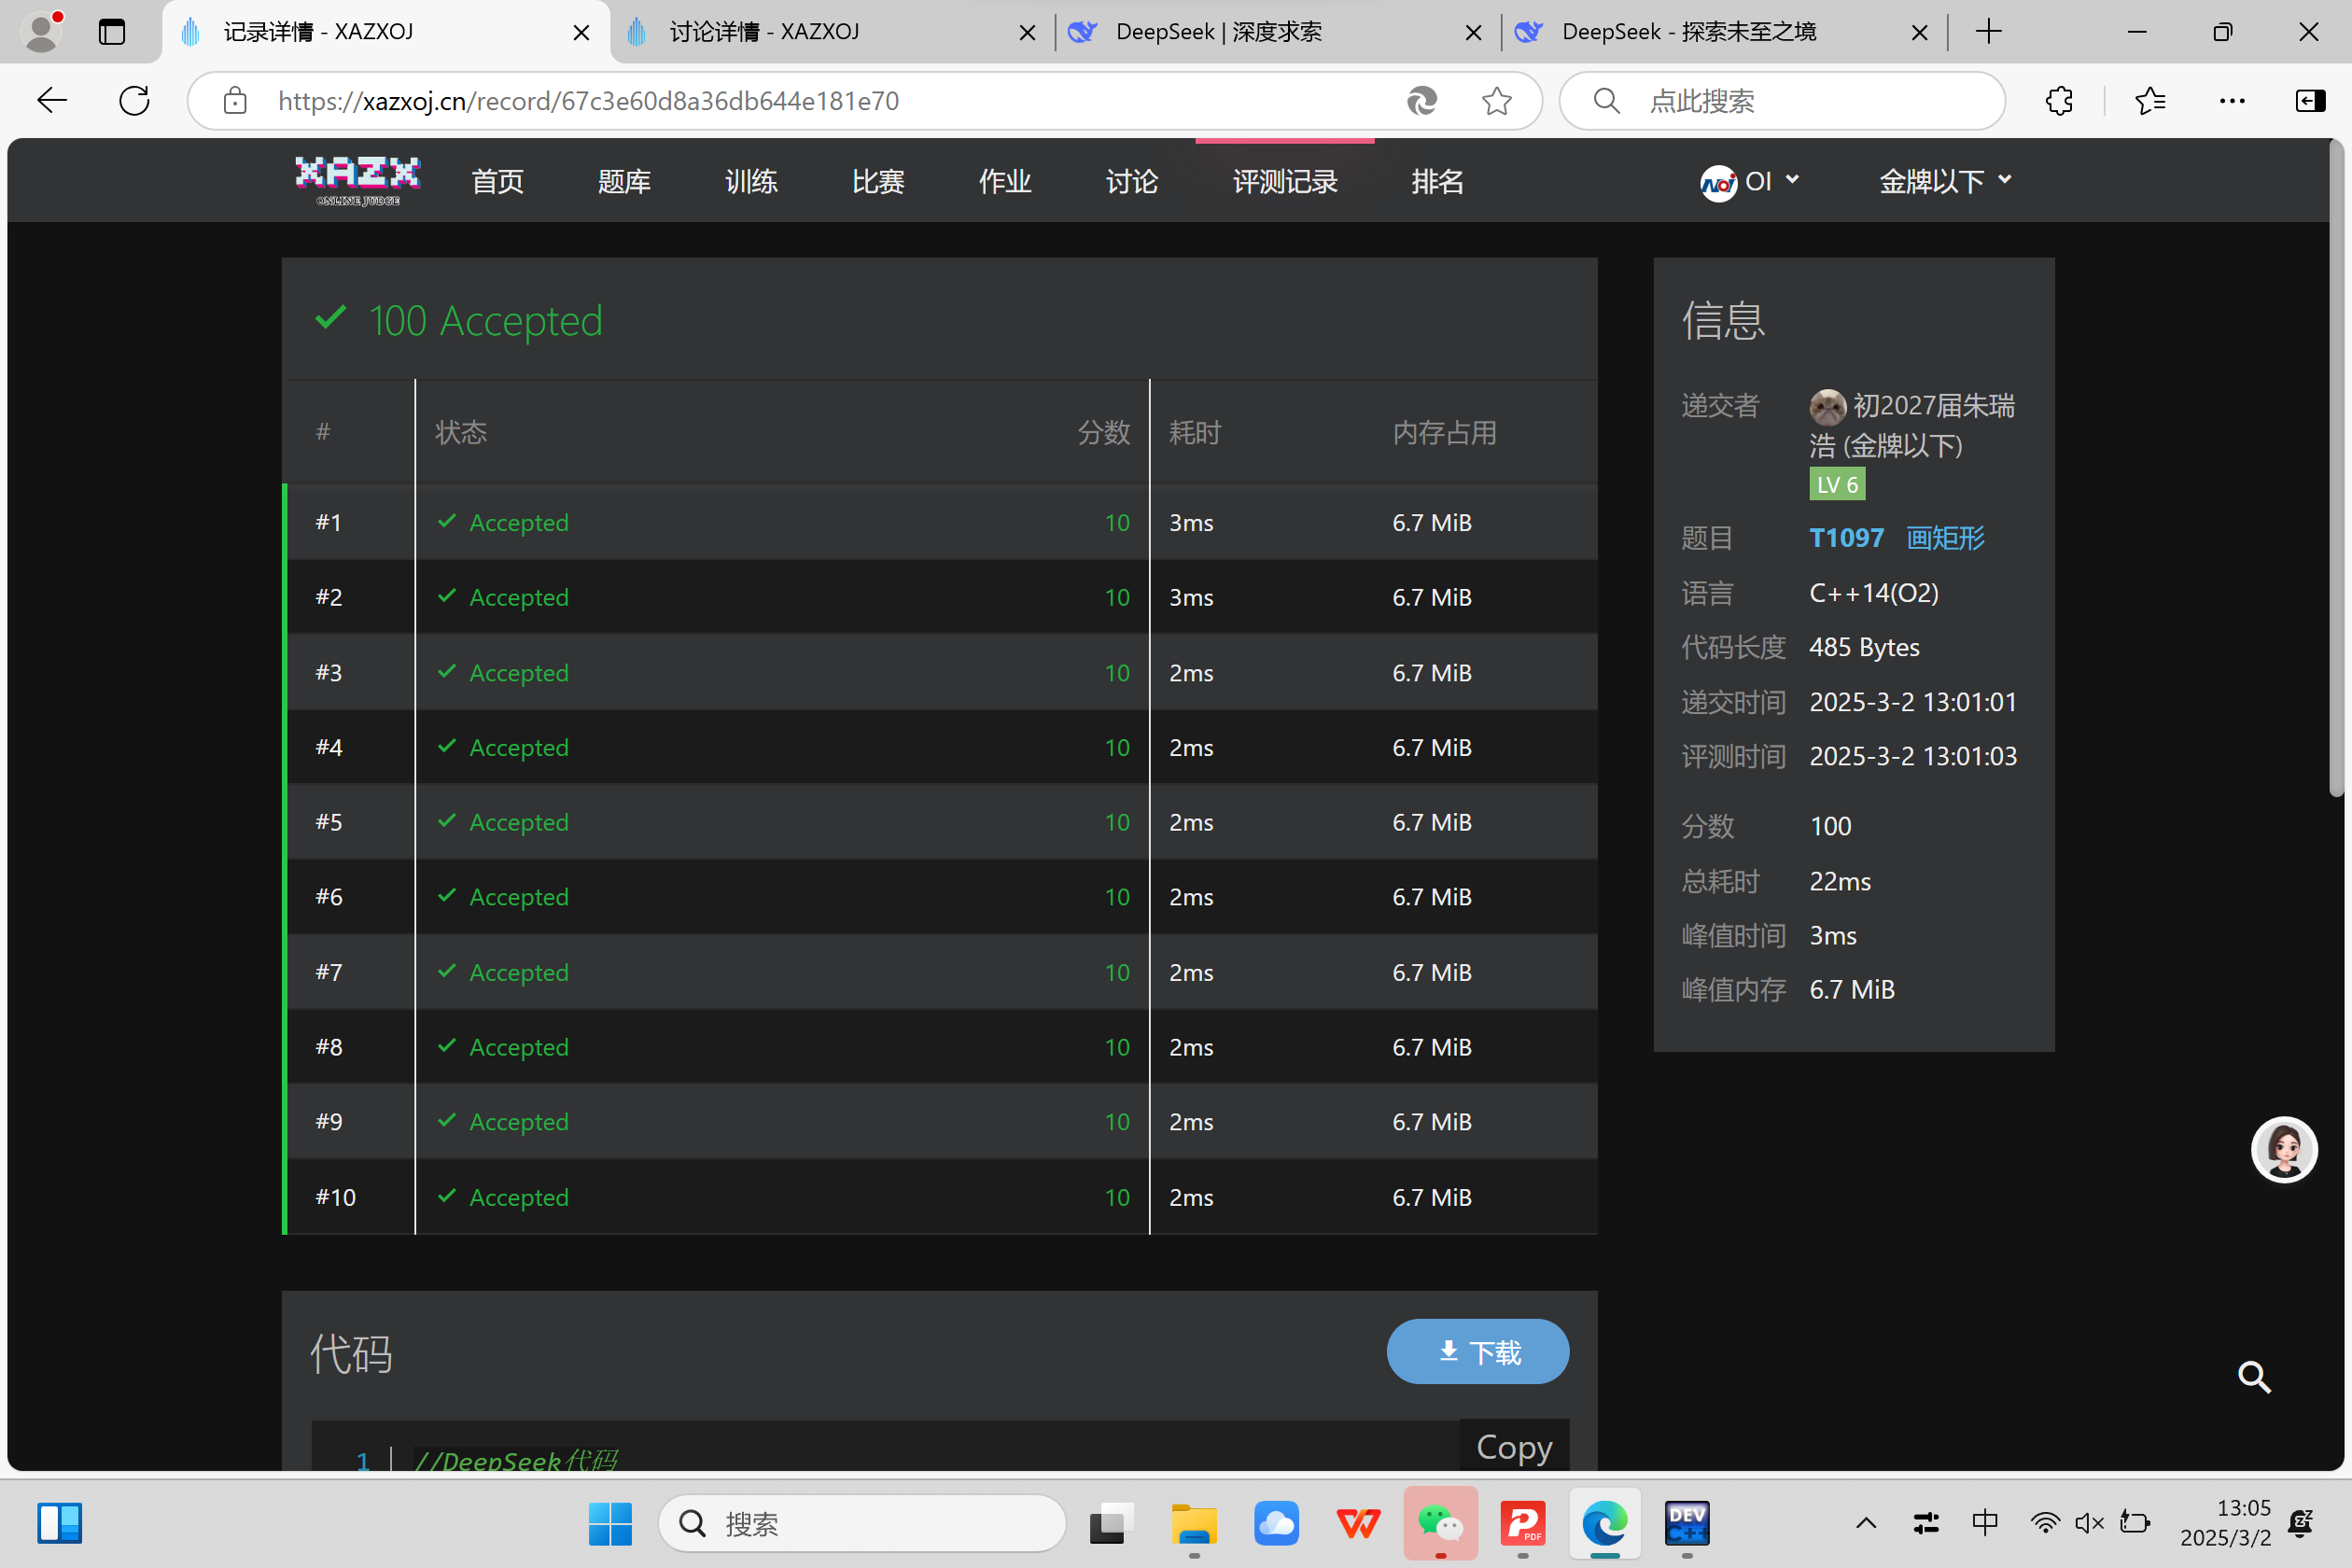Open Dev-C++ from the taskbar
This screenshot has height=1568, width=2352.
point(1686,1523)
